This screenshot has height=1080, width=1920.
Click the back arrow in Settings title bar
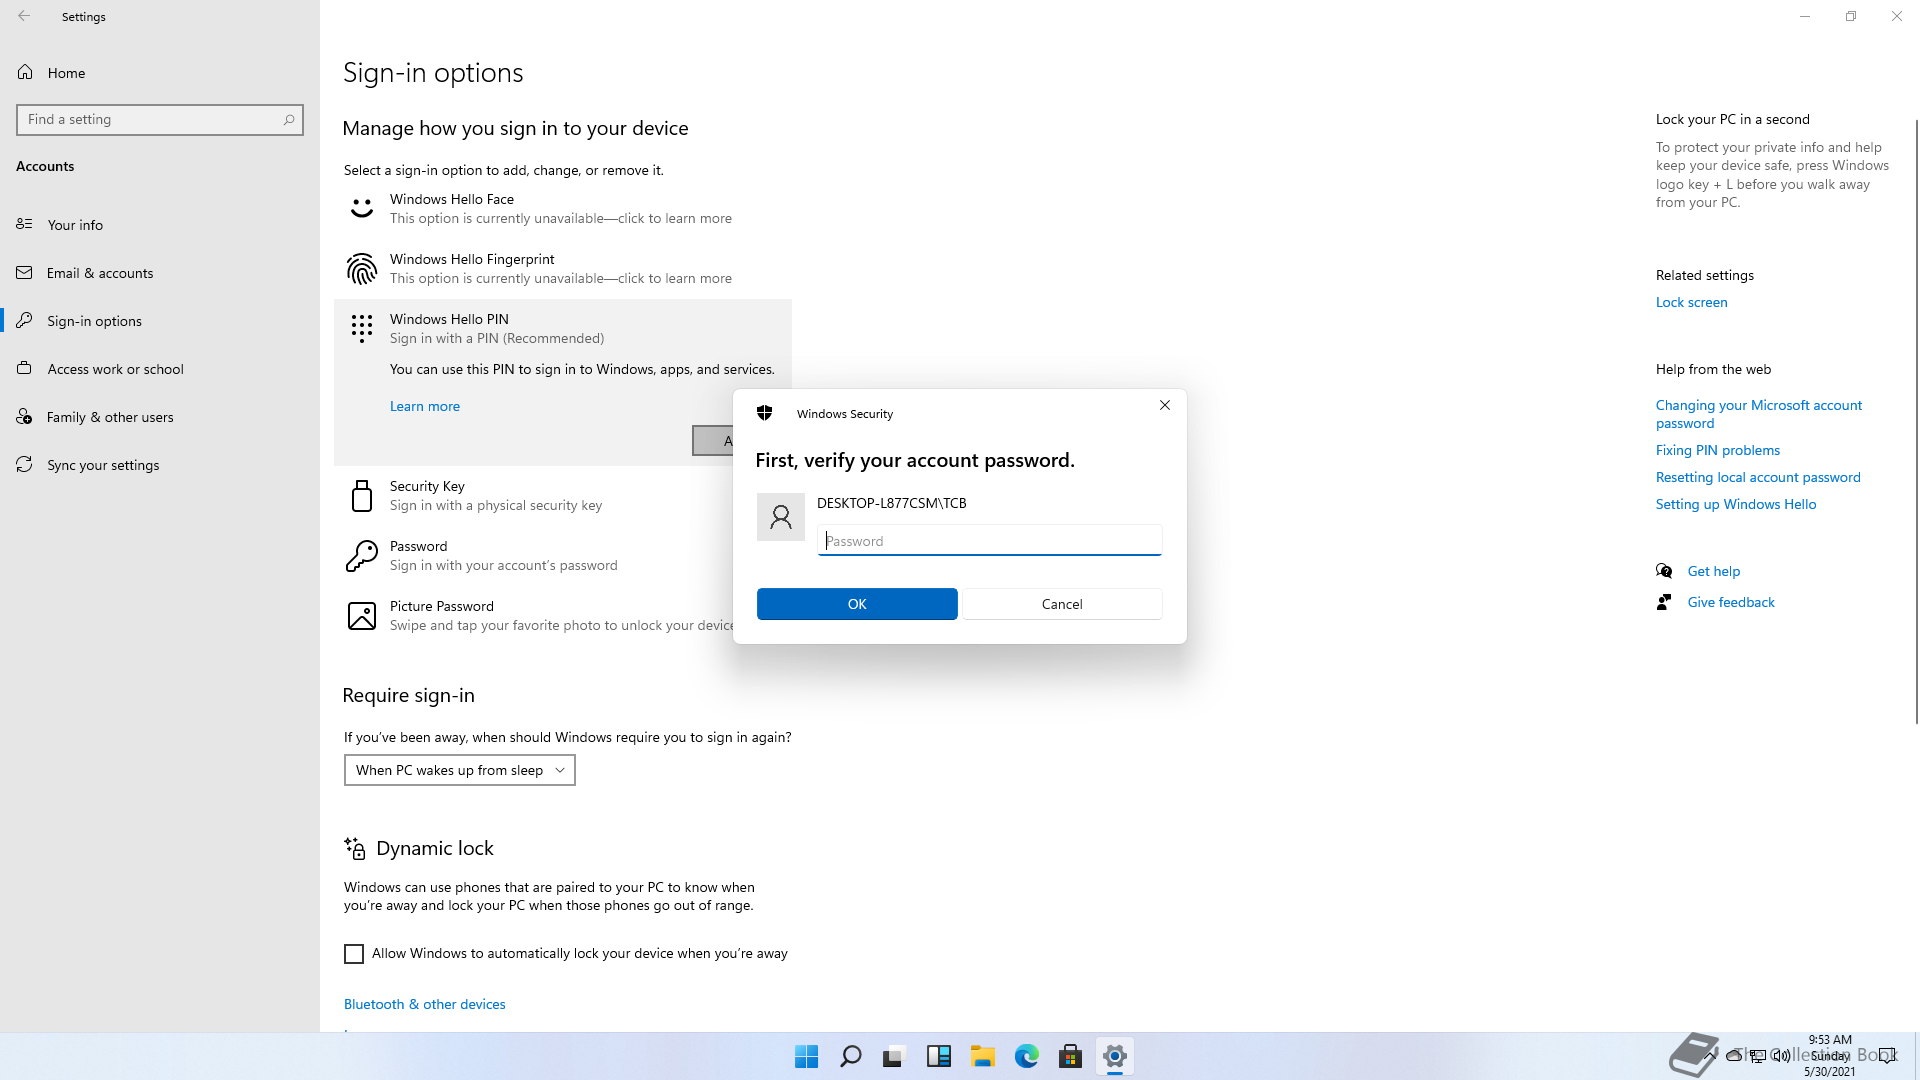(x=24, y=16)
